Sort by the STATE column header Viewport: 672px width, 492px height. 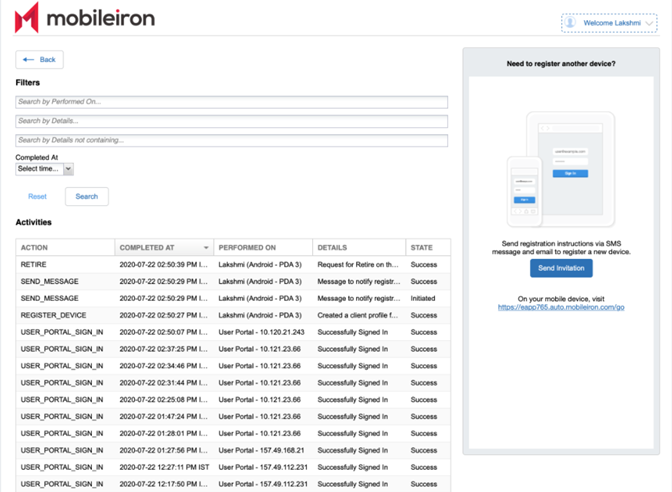coord(427,247)
